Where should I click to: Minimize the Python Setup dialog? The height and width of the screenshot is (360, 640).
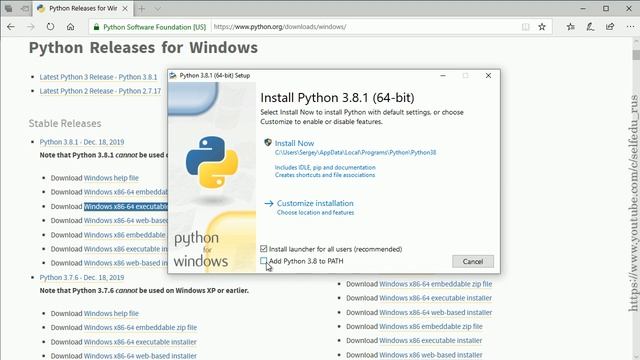pos(443,76)
